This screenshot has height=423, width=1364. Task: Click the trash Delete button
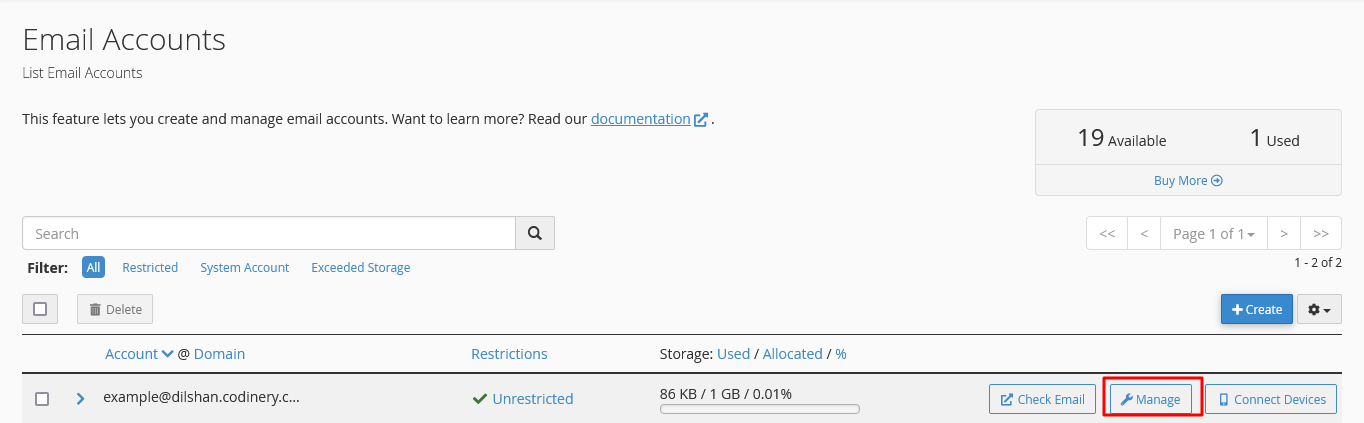pyautogui.click(x=115, y=309)
